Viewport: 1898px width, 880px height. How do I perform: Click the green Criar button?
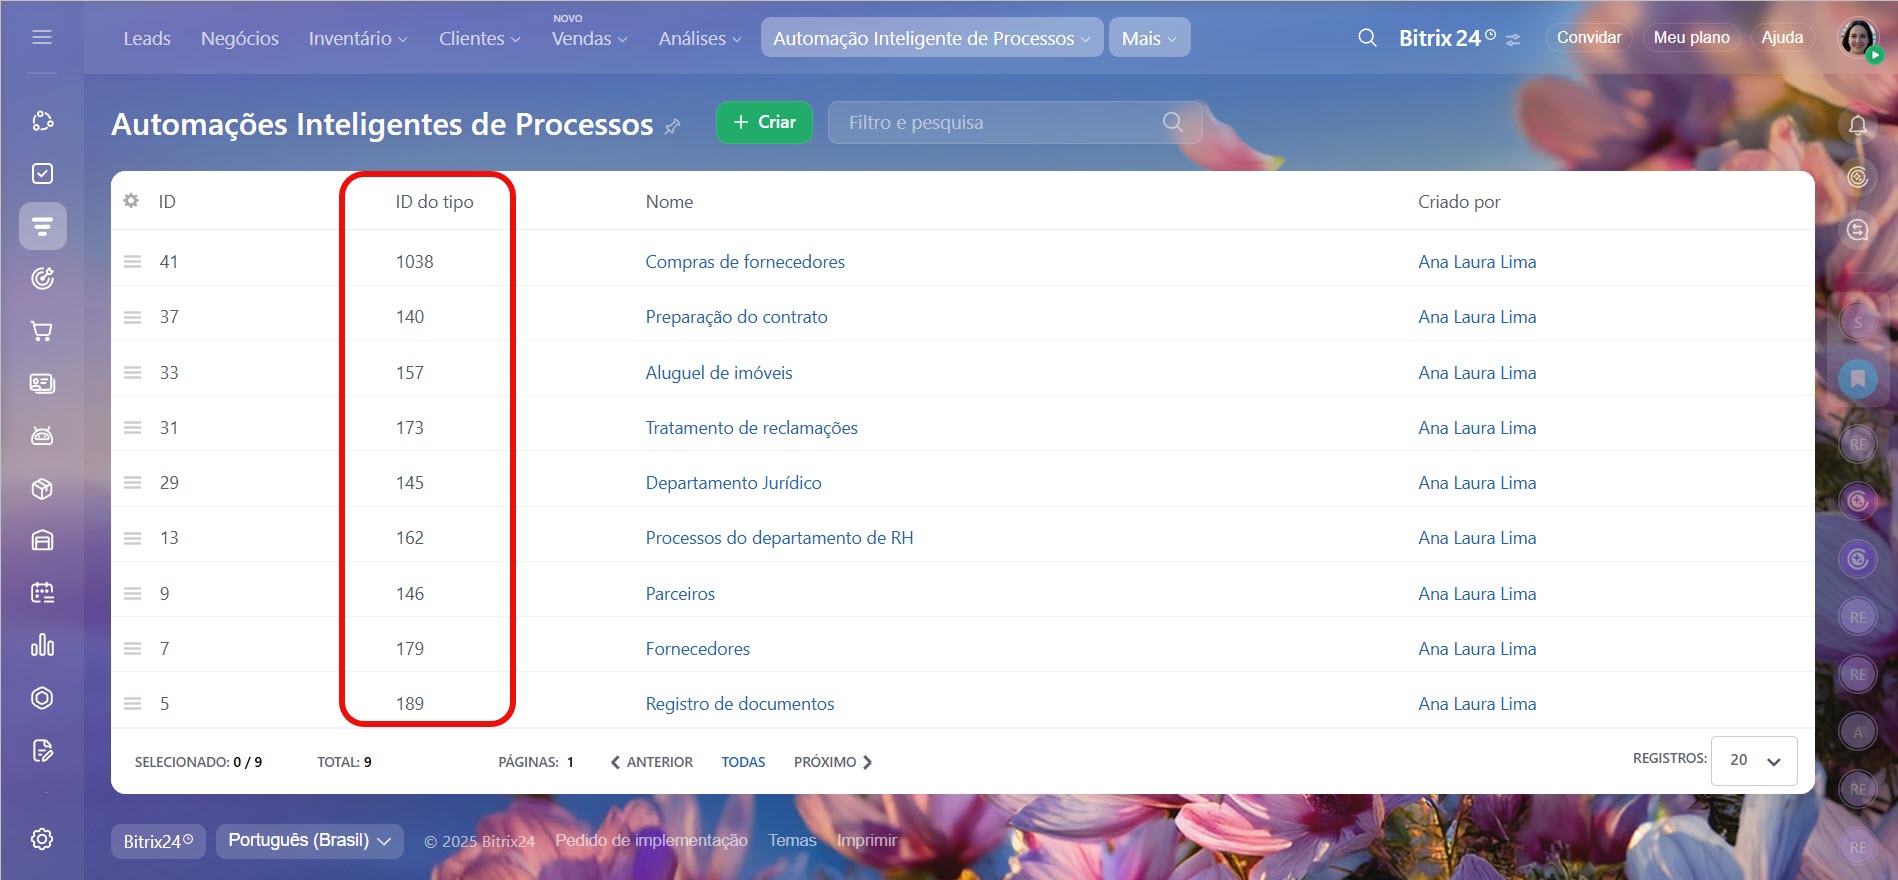[x=764, y=122]
